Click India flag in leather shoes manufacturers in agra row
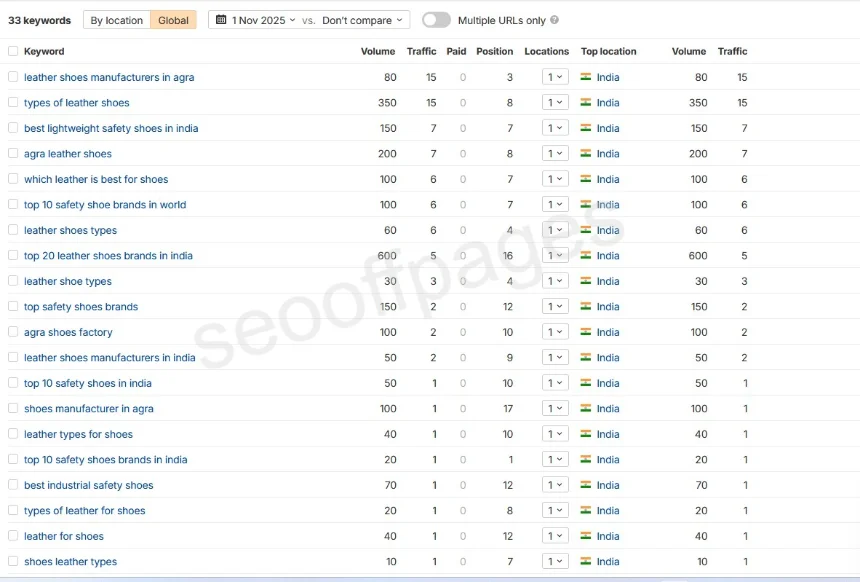This screenshot has width=860, height=582. click(x=586, y=77)
